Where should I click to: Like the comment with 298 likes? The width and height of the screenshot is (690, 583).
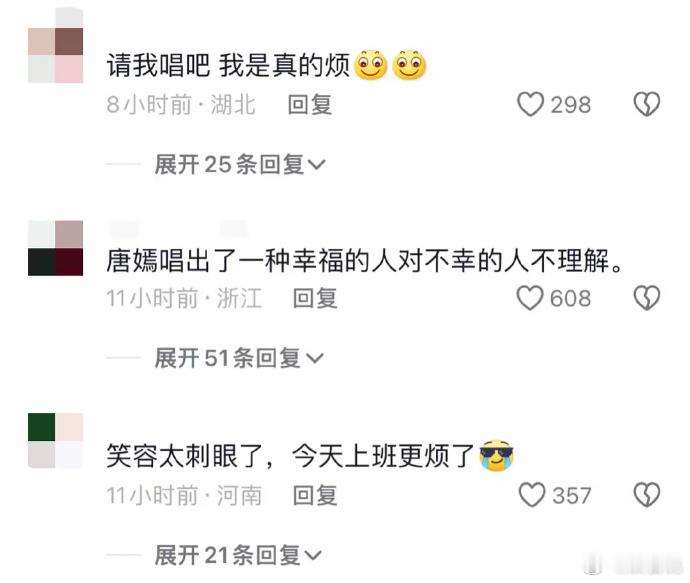click(x=530, y=104)
